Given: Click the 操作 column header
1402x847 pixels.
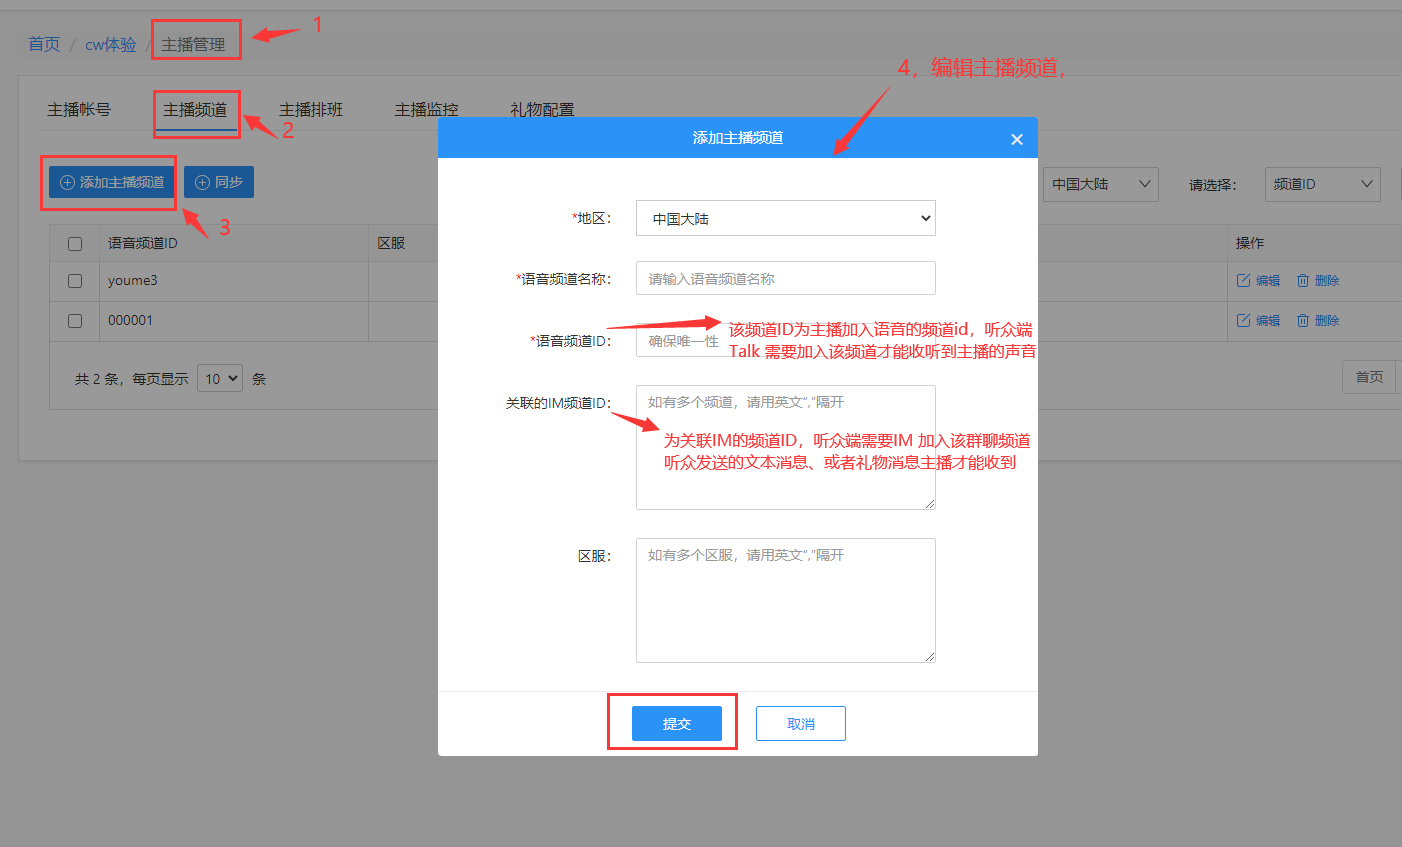Looking at the screenshot, I should pos(1250,243).
